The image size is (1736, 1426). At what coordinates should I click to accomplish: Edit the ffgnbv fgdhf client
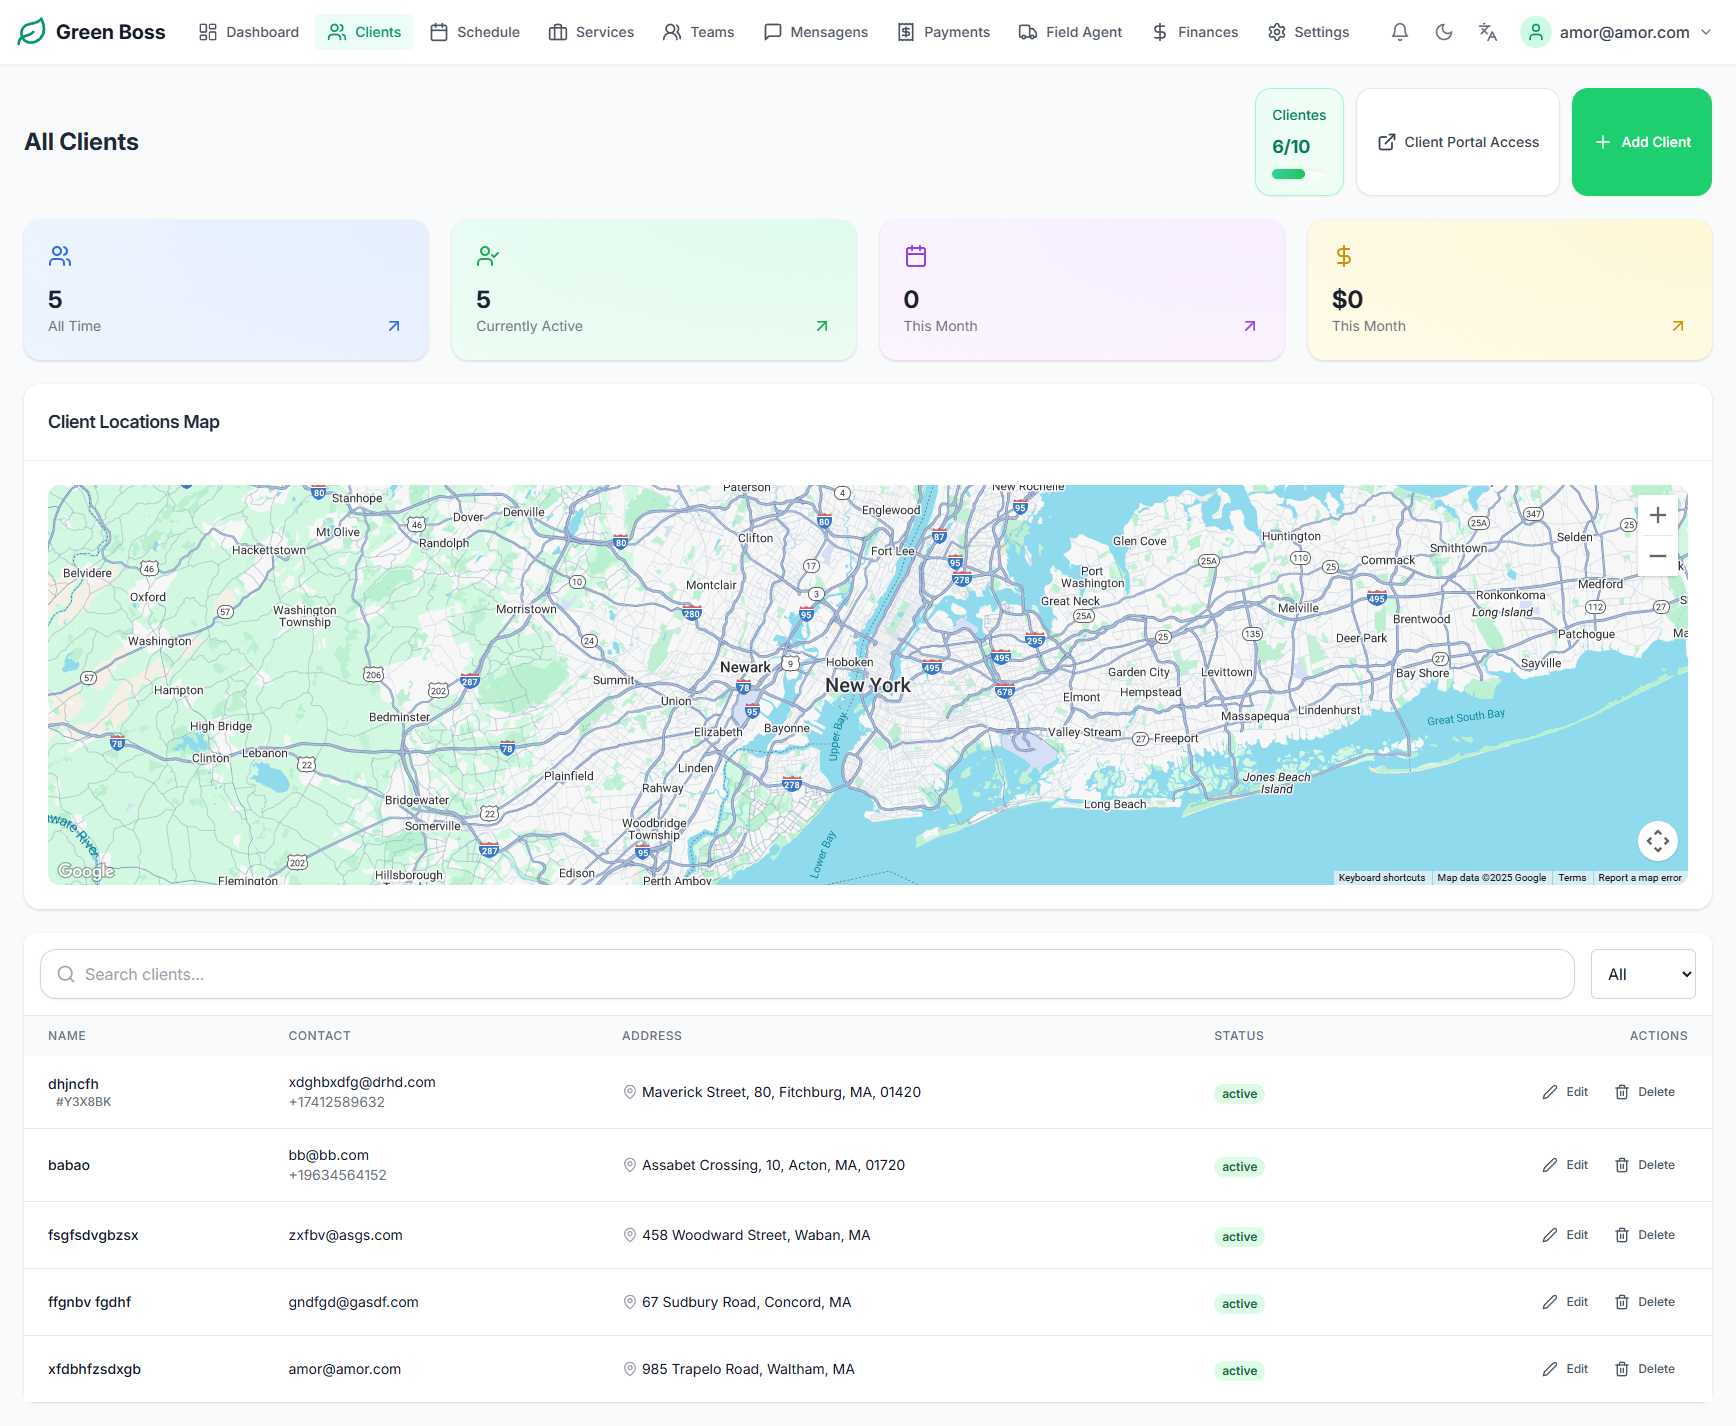(1565, 1302)
